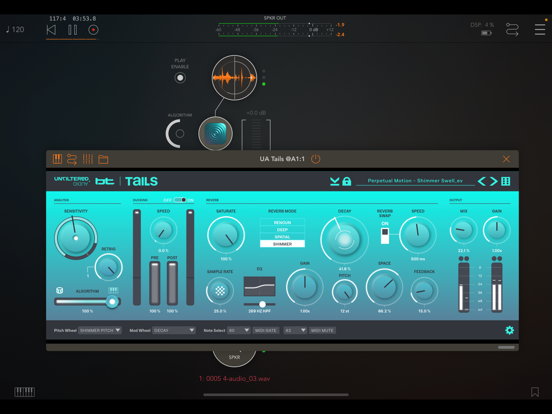Click the Retrig knob
The width and height of the screenshot is (552, 414).
pos(108,268)
